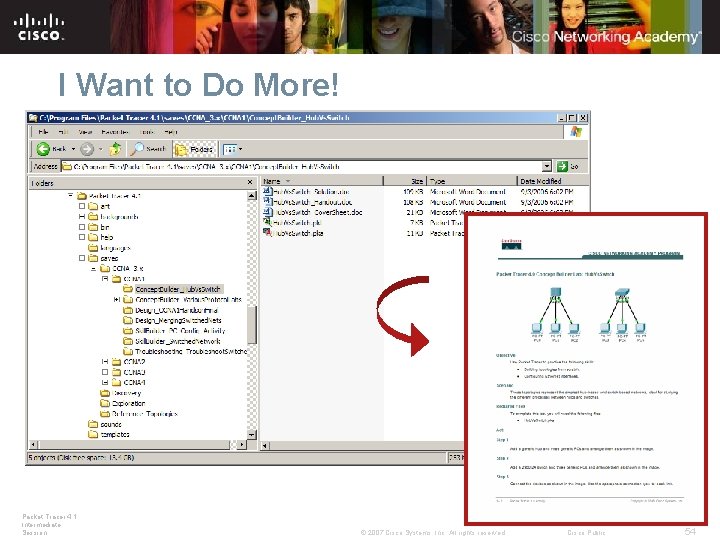Click the Exploration folder icon in tree
720x540 pixels.
(x=105, y=403)
